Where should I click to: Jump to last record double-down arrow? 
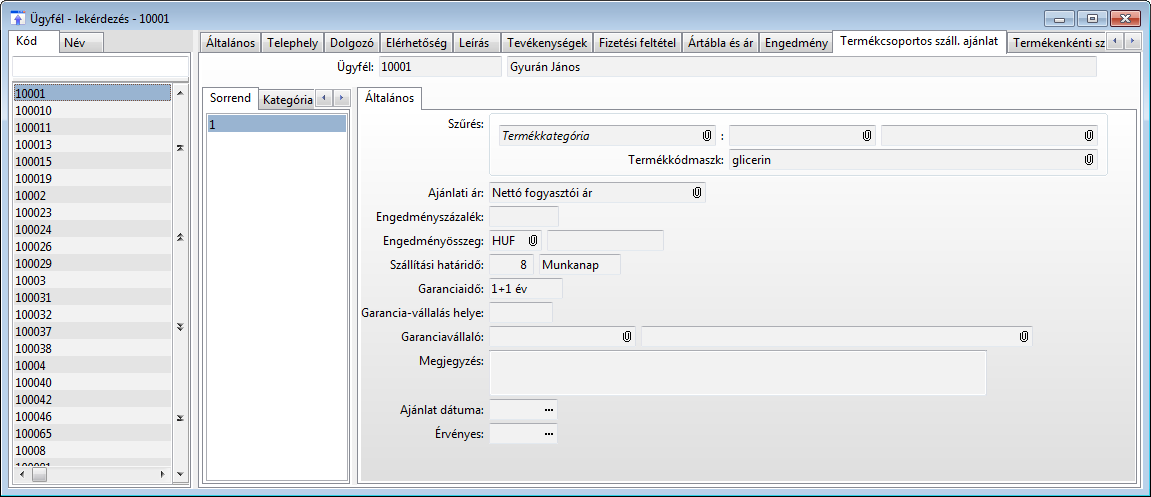(181, 418)
